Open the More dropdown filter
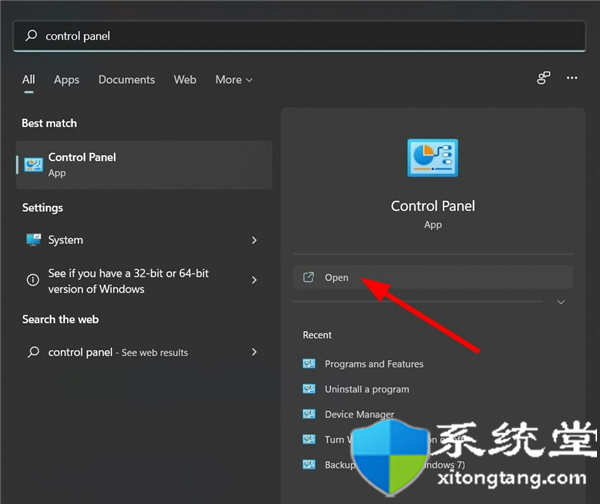This screenshot has width=600, height=504. (x=234, y=80)
